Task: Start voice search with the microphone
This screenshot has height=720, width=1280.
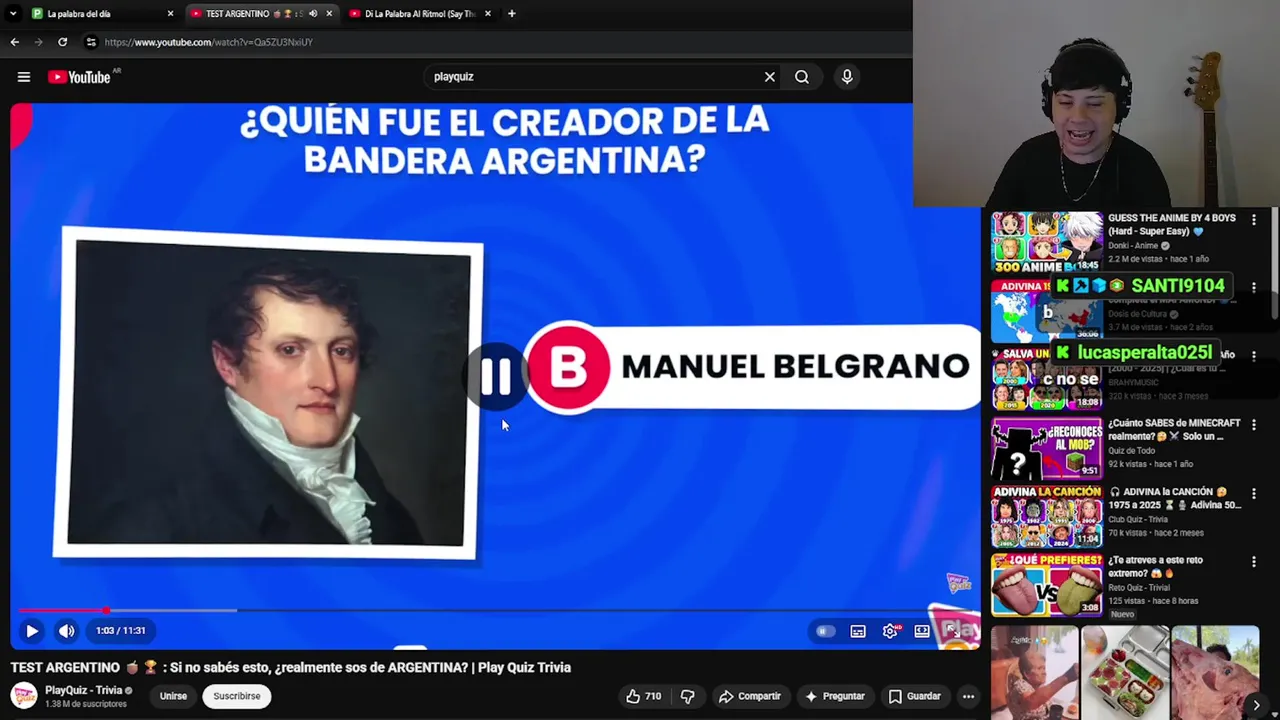Action: [x=847, y=77]
